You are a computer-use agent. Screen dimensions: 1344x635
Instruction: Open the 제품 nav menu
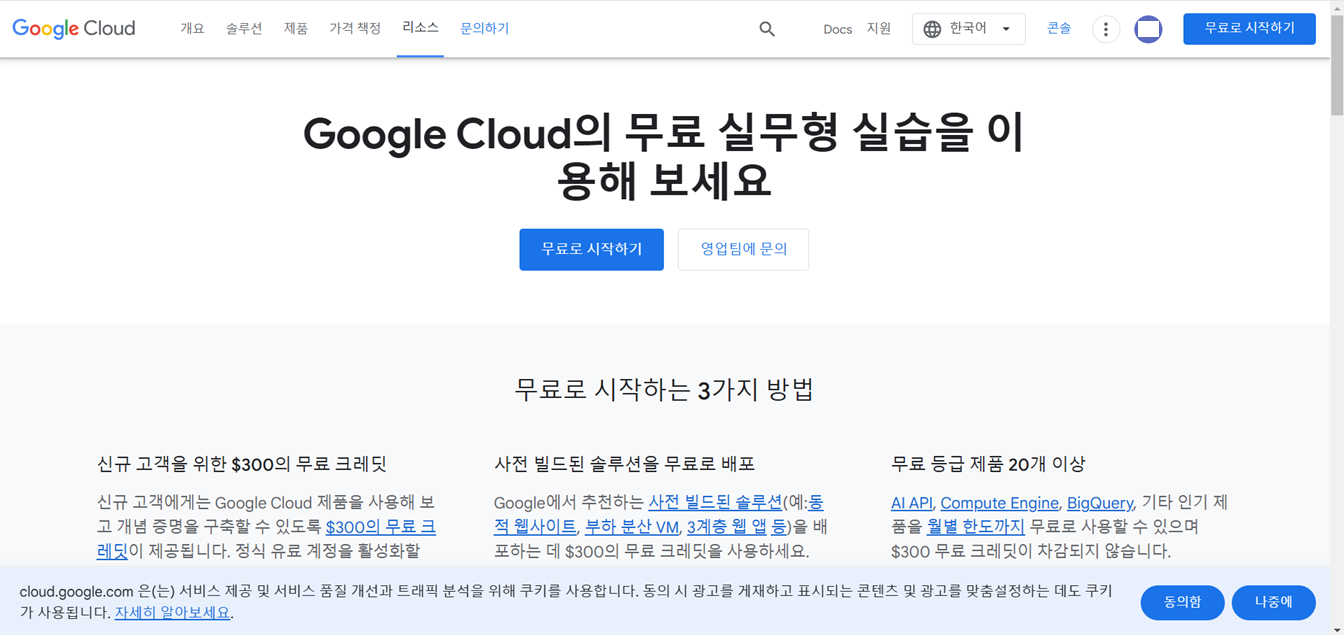pos(296,29)
